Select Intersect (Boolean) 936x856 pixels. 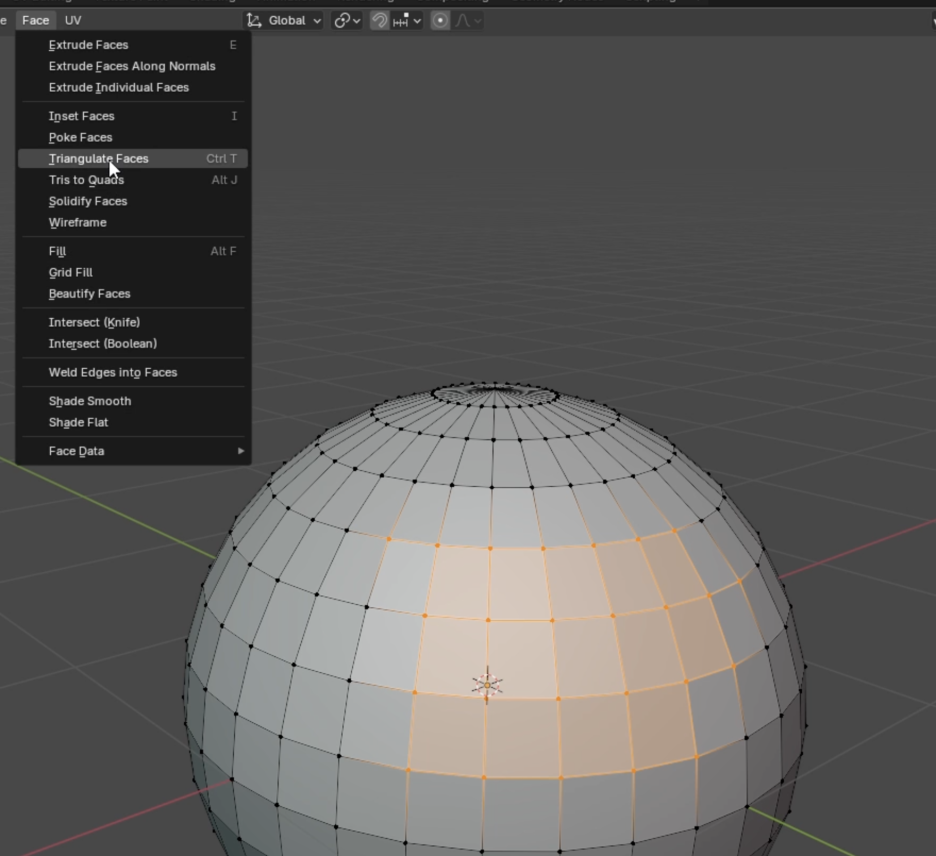pyautogui.click(x=133, y=344)
